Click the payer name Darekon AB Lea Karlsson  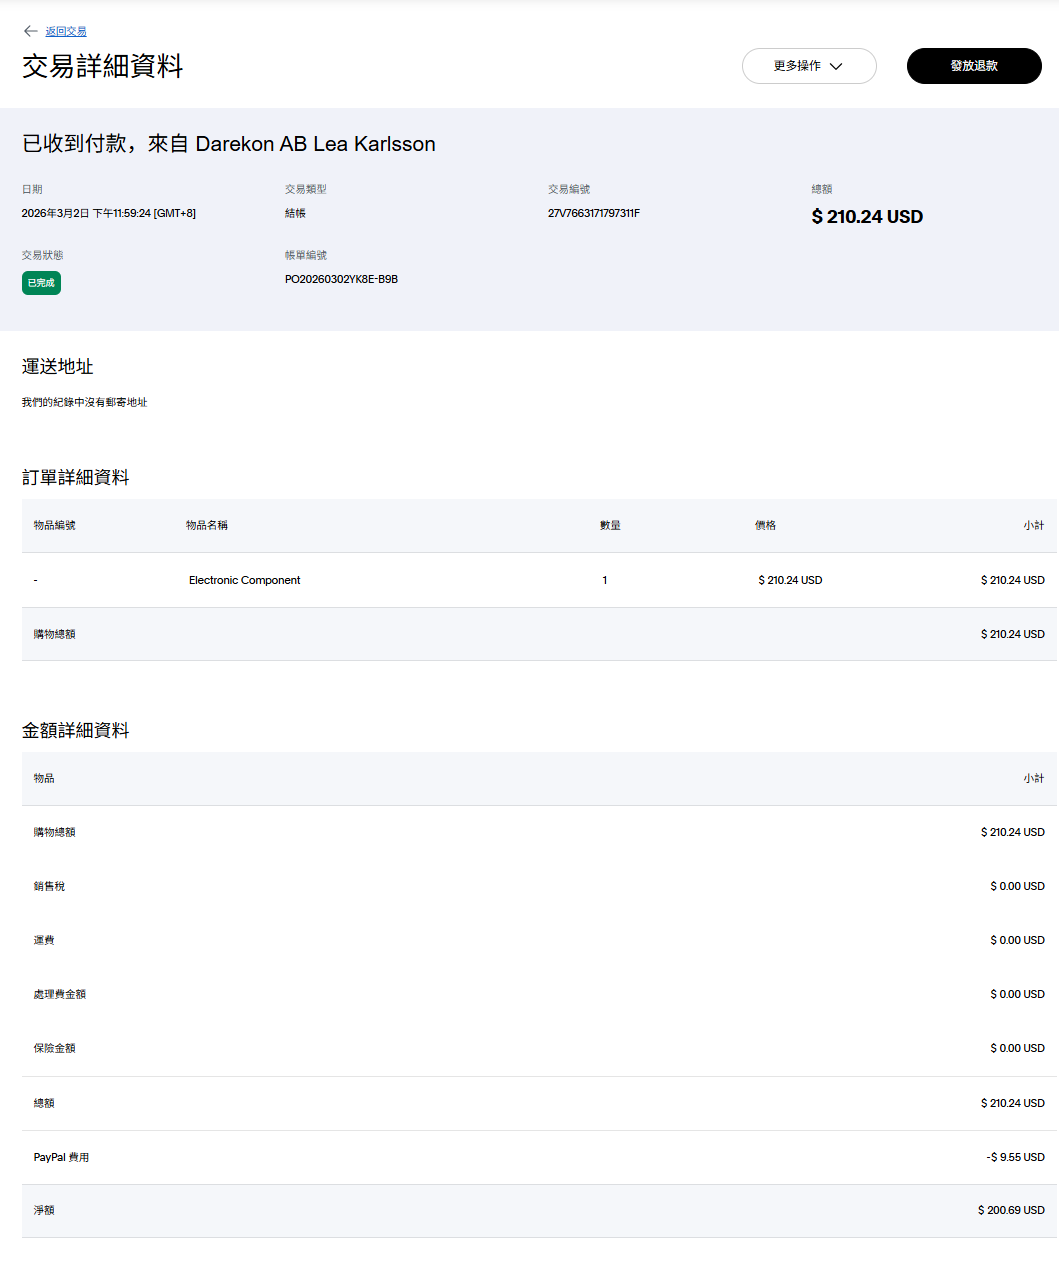click(x=315, y=144)
